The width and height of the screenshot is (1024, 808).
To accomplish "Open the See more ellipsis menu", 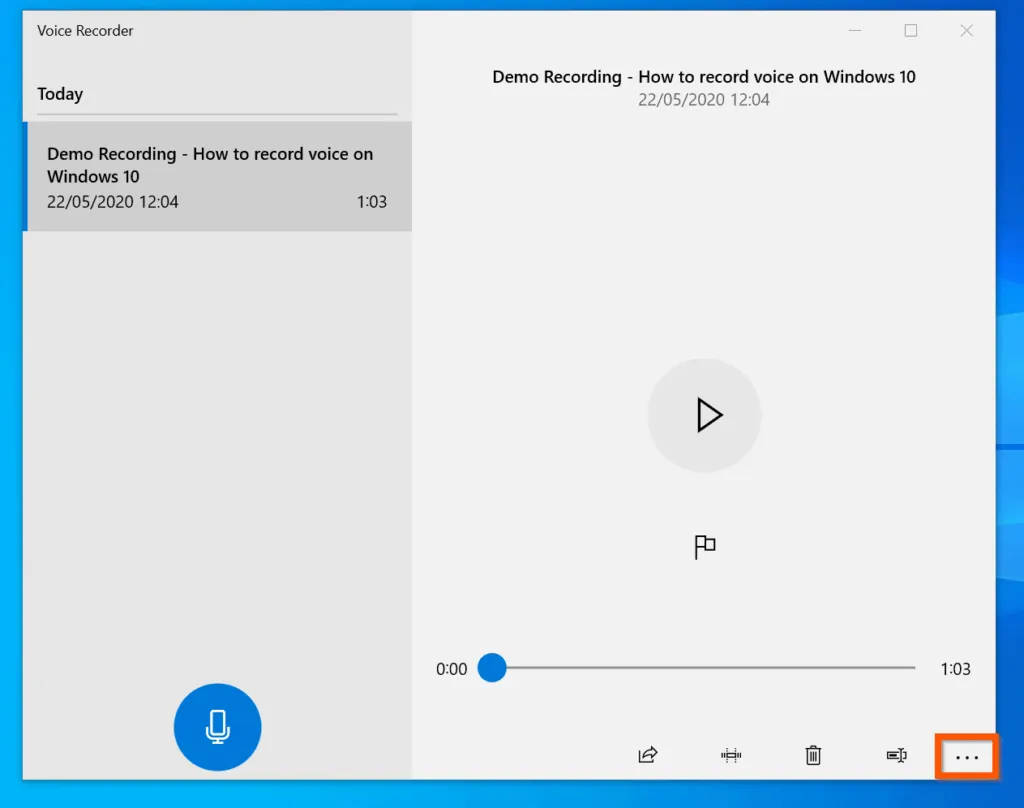I will pyautogui.click(x=966, y=757).
